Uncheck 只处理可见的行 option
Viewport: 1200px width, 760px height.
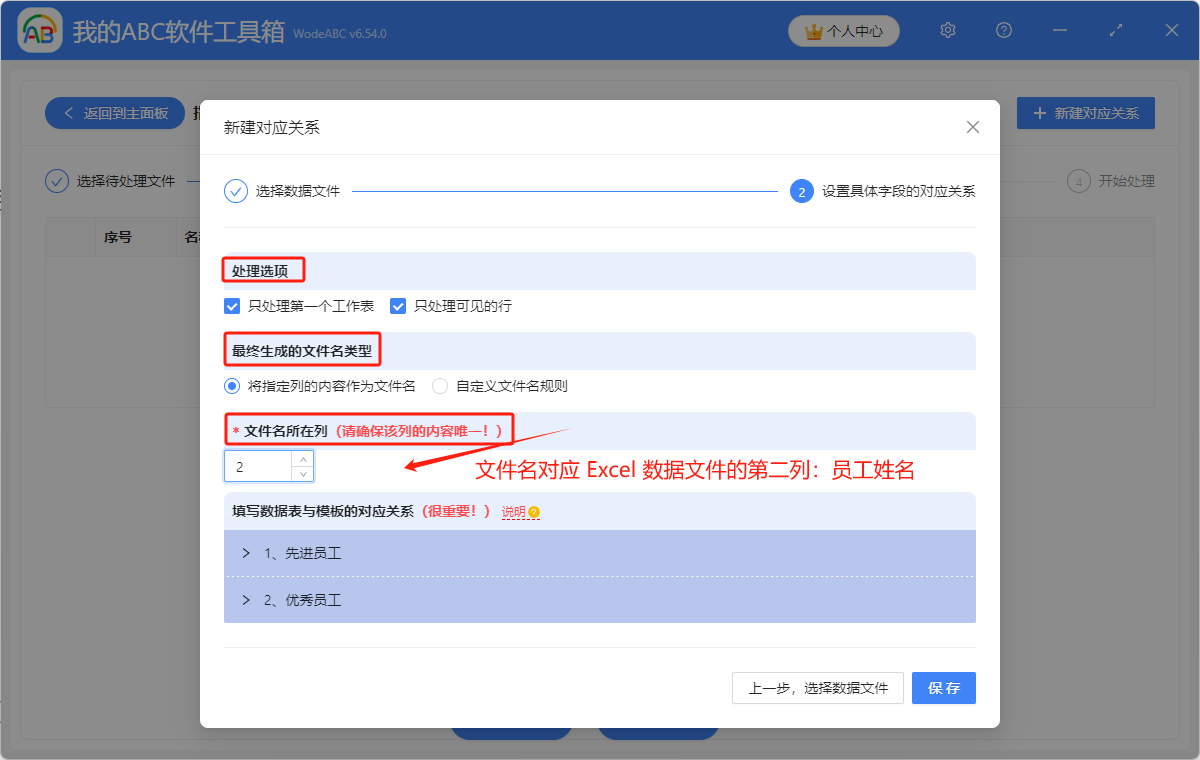tap(397, 305)
